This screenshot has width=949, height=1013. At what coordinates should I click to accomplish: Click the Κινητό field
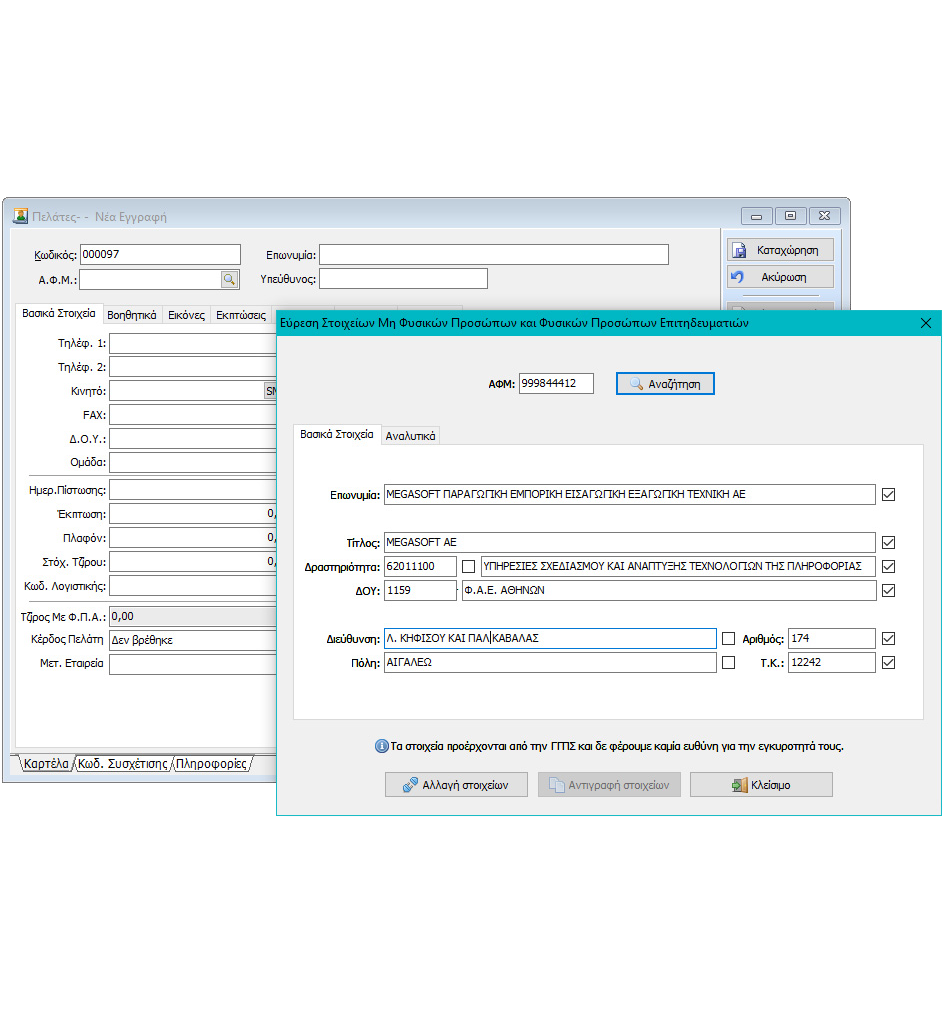(186, 391)
